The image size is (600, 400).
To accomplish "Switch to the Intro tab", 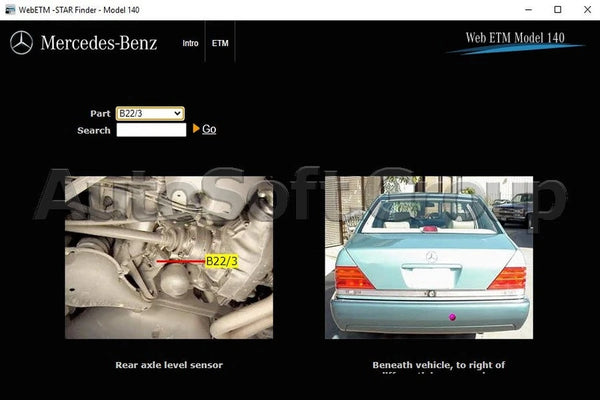I will (190, 44).
